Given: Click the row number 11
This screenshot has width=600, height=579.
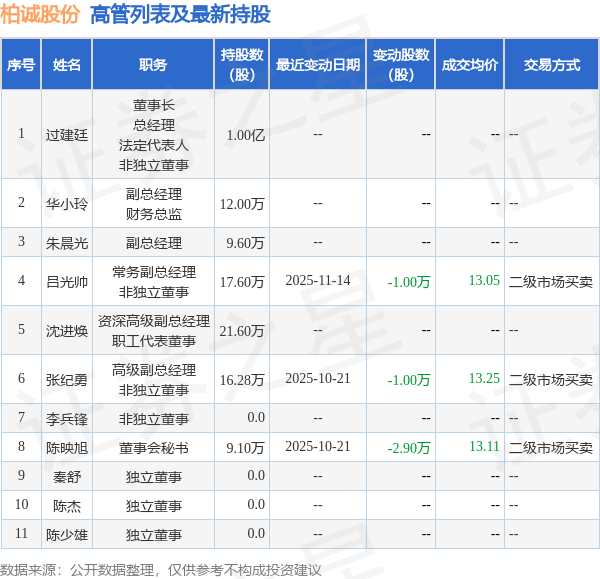Looking at the screenshot, I should (x=21, y=533).
